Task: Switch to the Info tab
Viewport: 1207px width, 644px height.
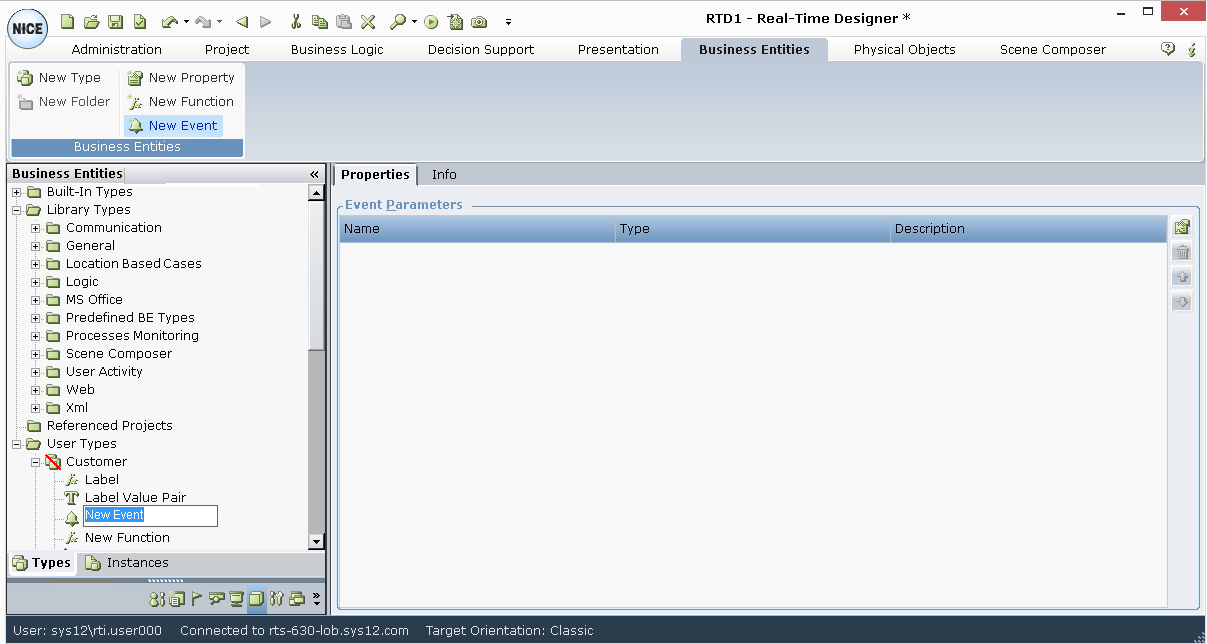Action: [x=444, y=175]
